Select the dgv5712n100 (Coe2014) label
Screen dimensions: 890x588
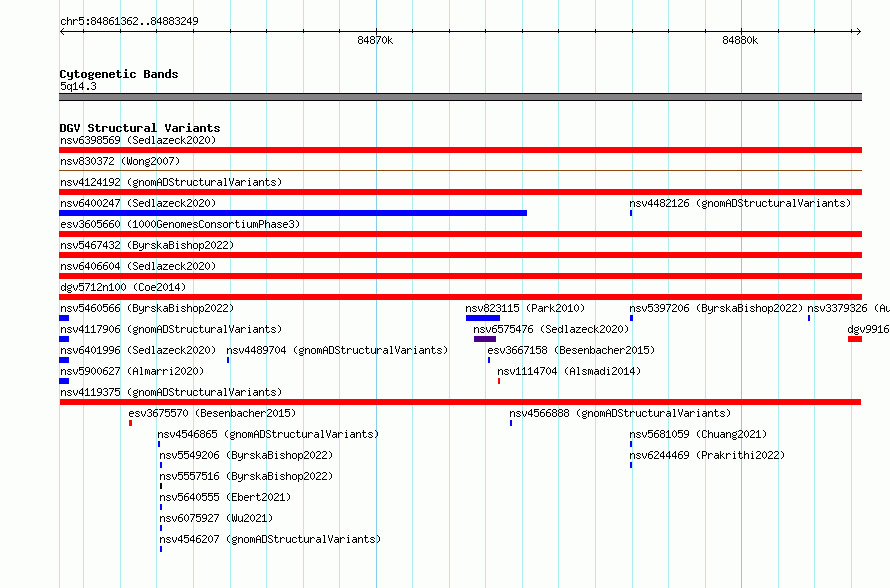coord(123,287)
